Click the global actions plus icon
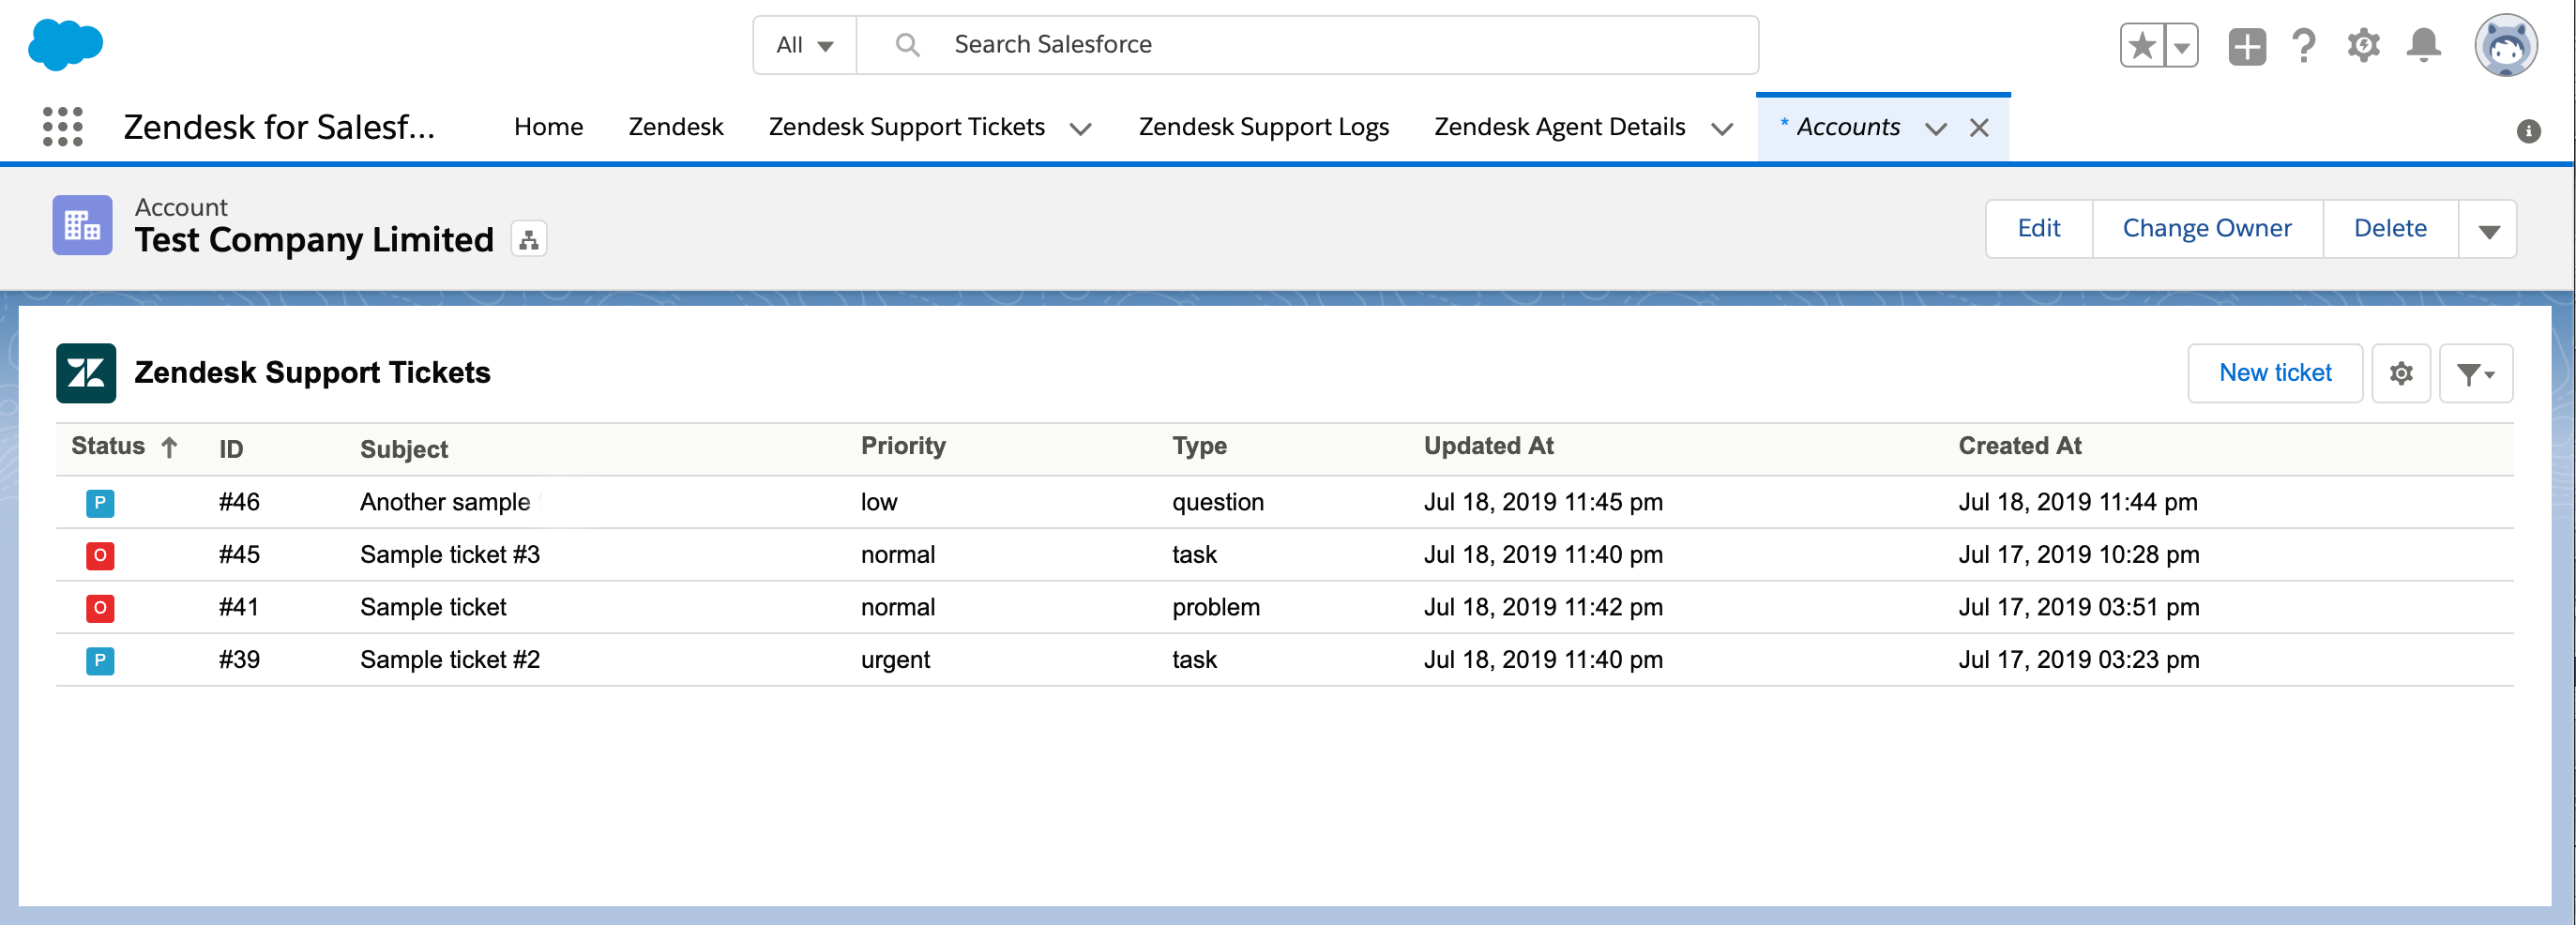The width and height of the screenshot is (2576, 925). point(2247,46)
